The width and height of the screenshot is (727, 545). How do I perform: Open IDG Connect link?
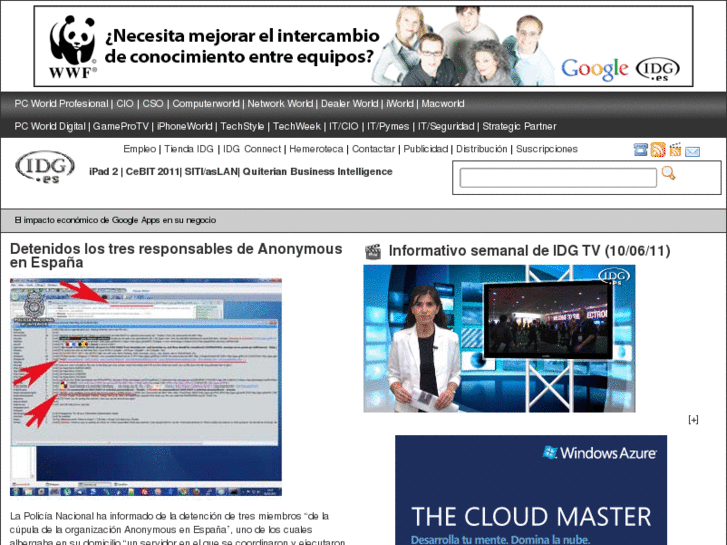pos(252,149)
